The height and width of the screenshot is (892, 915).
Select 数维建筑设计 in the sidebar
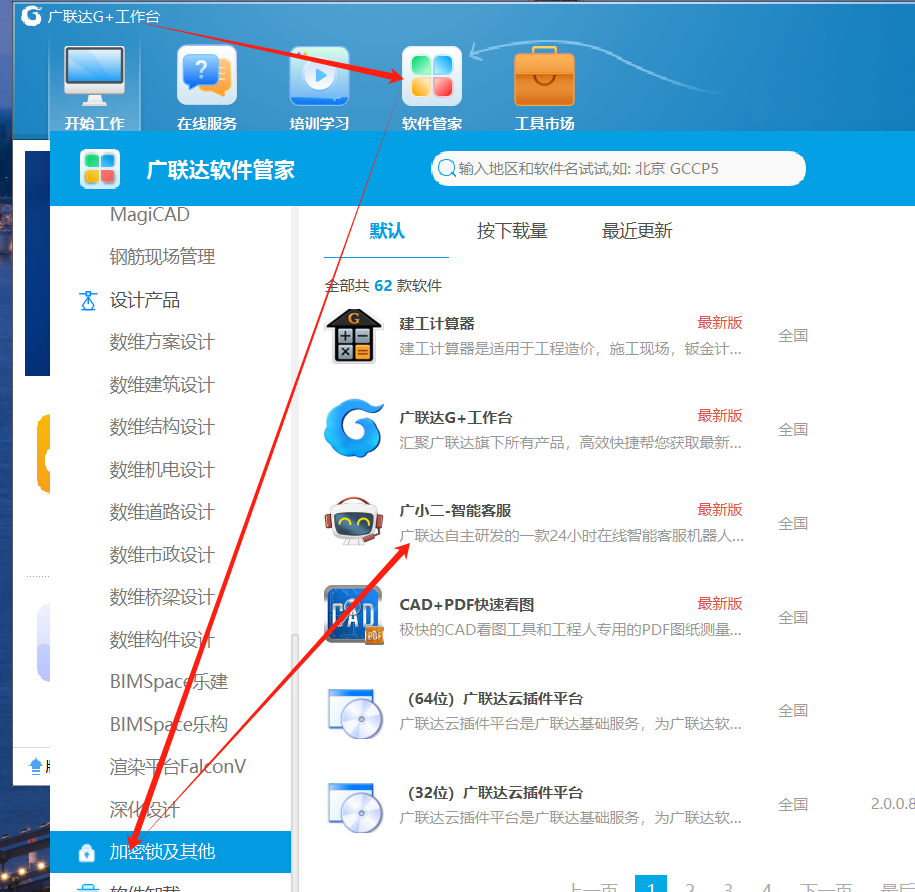point(162,384)
